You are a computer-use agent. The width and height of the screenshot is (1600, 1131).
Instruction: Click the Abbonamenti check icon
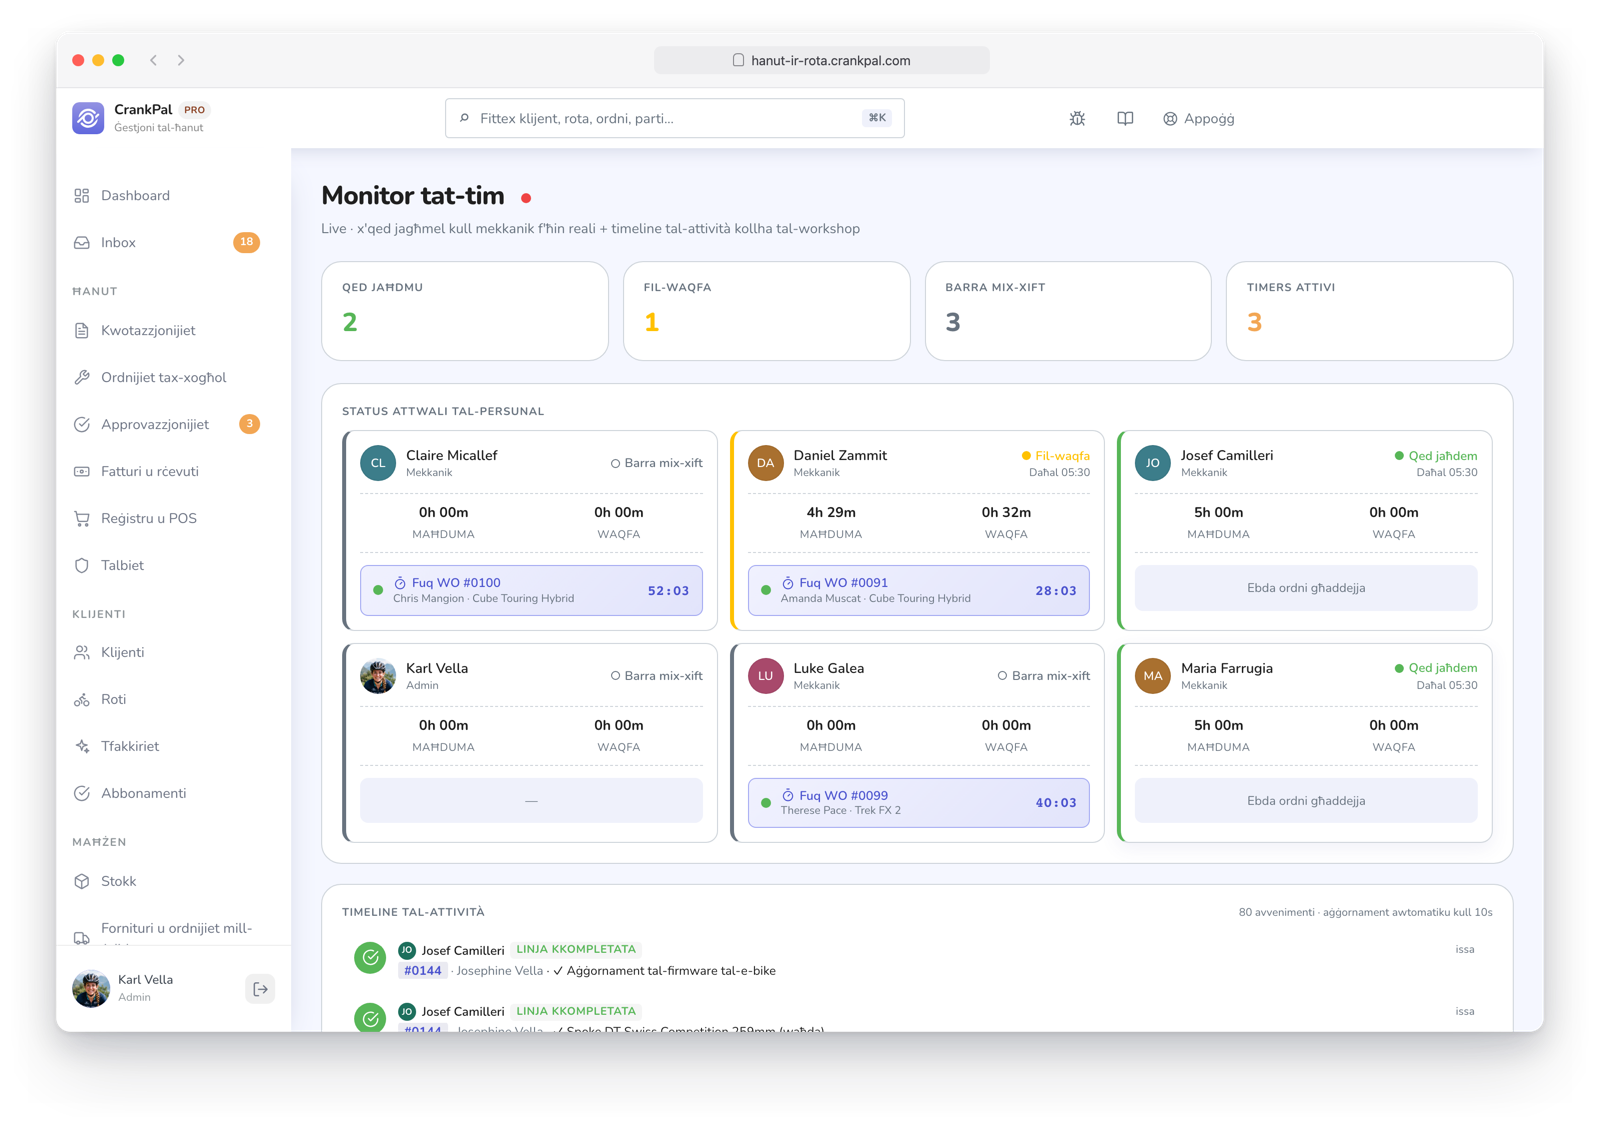coord(82,793)
